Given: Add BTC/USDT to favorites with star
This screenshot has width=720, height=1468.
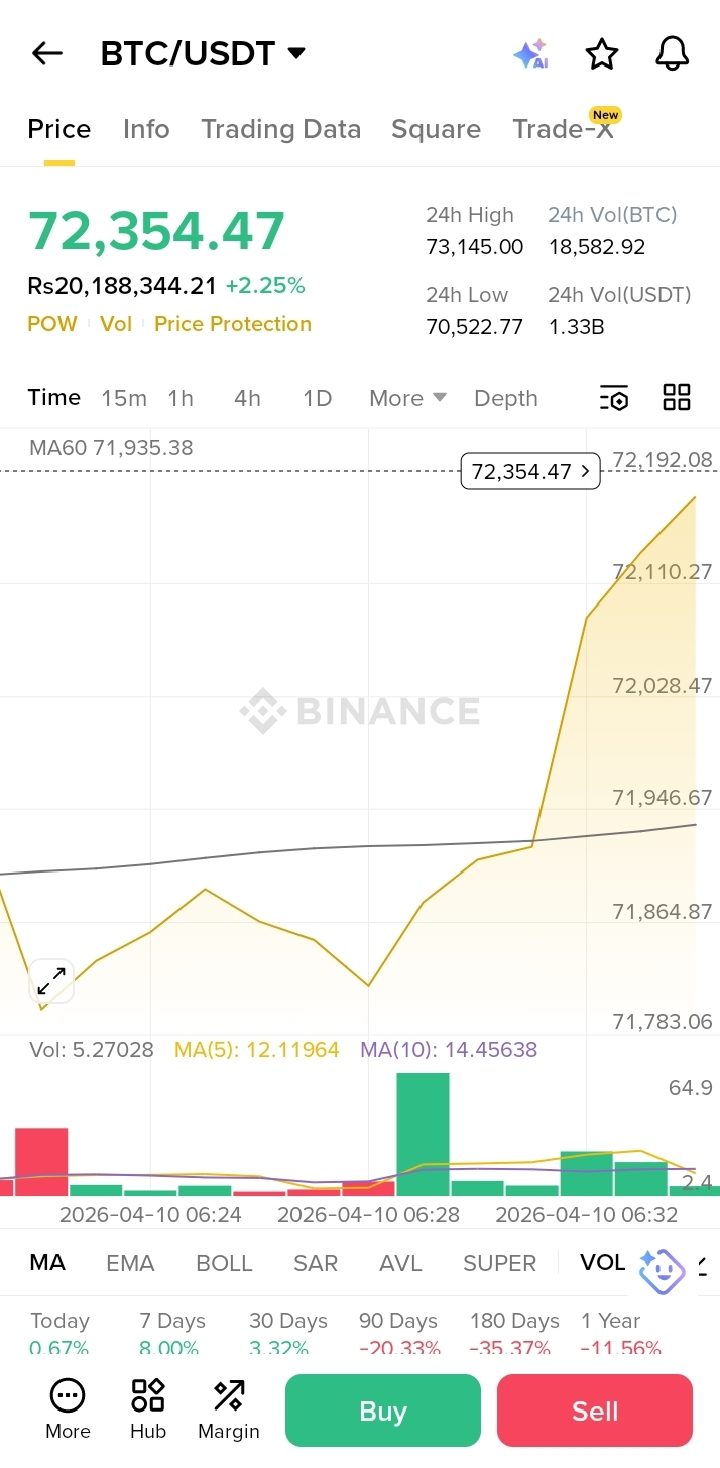Looking at the screenshot, I should click(602, 54).
